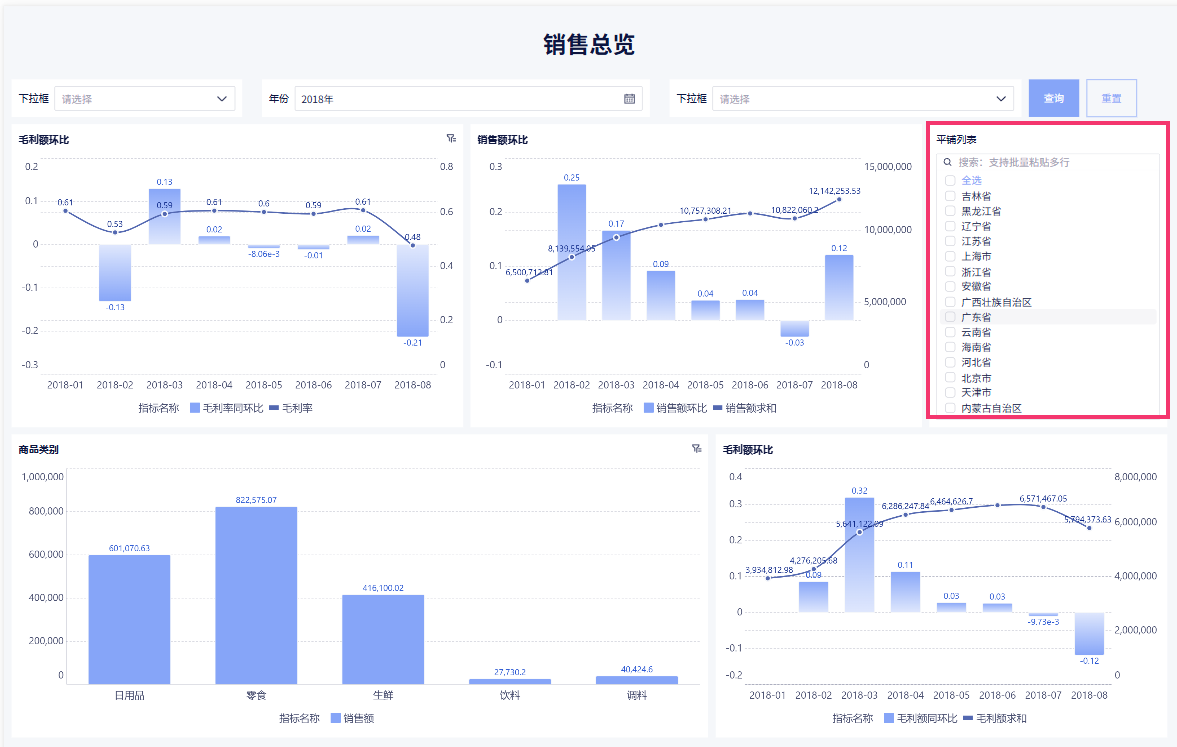The height and width of the screenshot is (747, 1177).
Task: Tick the 吉林省 checkbox
Action: (950, 196)
